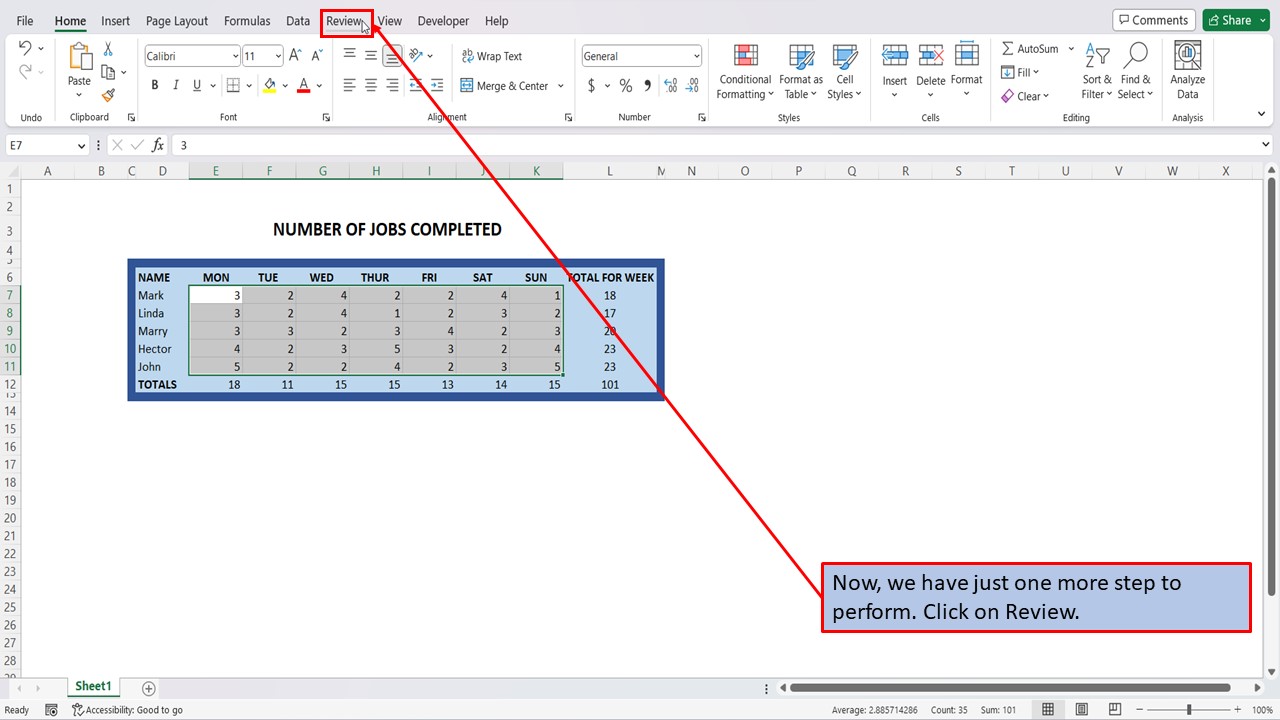This screenshot has height=720, width=1280.
Task: Enable Wrap Text
Action: coord(492,56)
